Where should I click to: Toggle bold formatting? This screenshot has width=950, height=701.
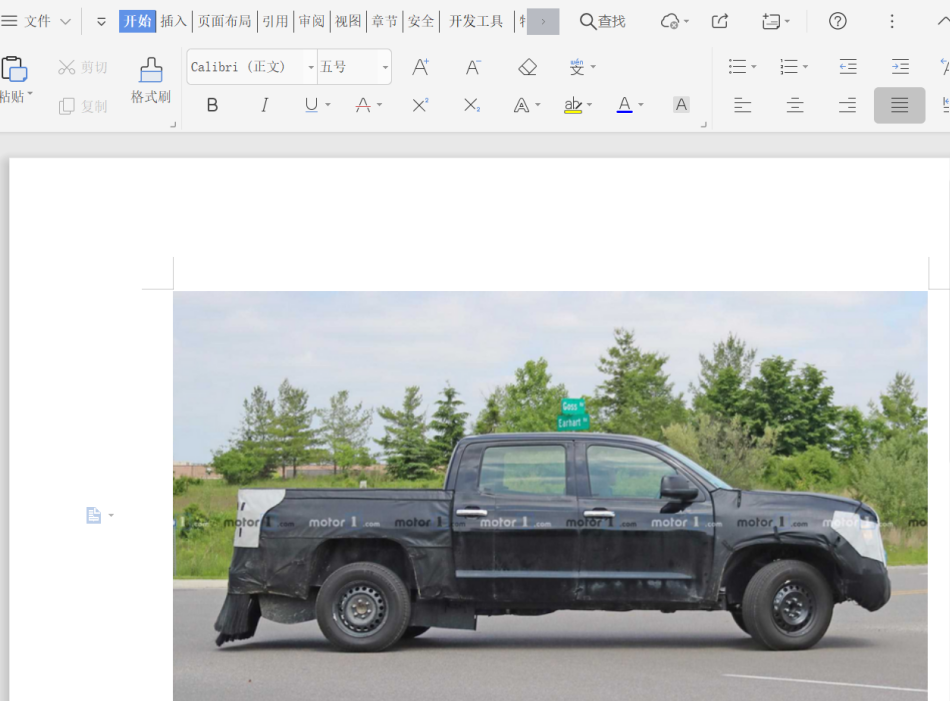pyautogui.click(x=212, y=105)
